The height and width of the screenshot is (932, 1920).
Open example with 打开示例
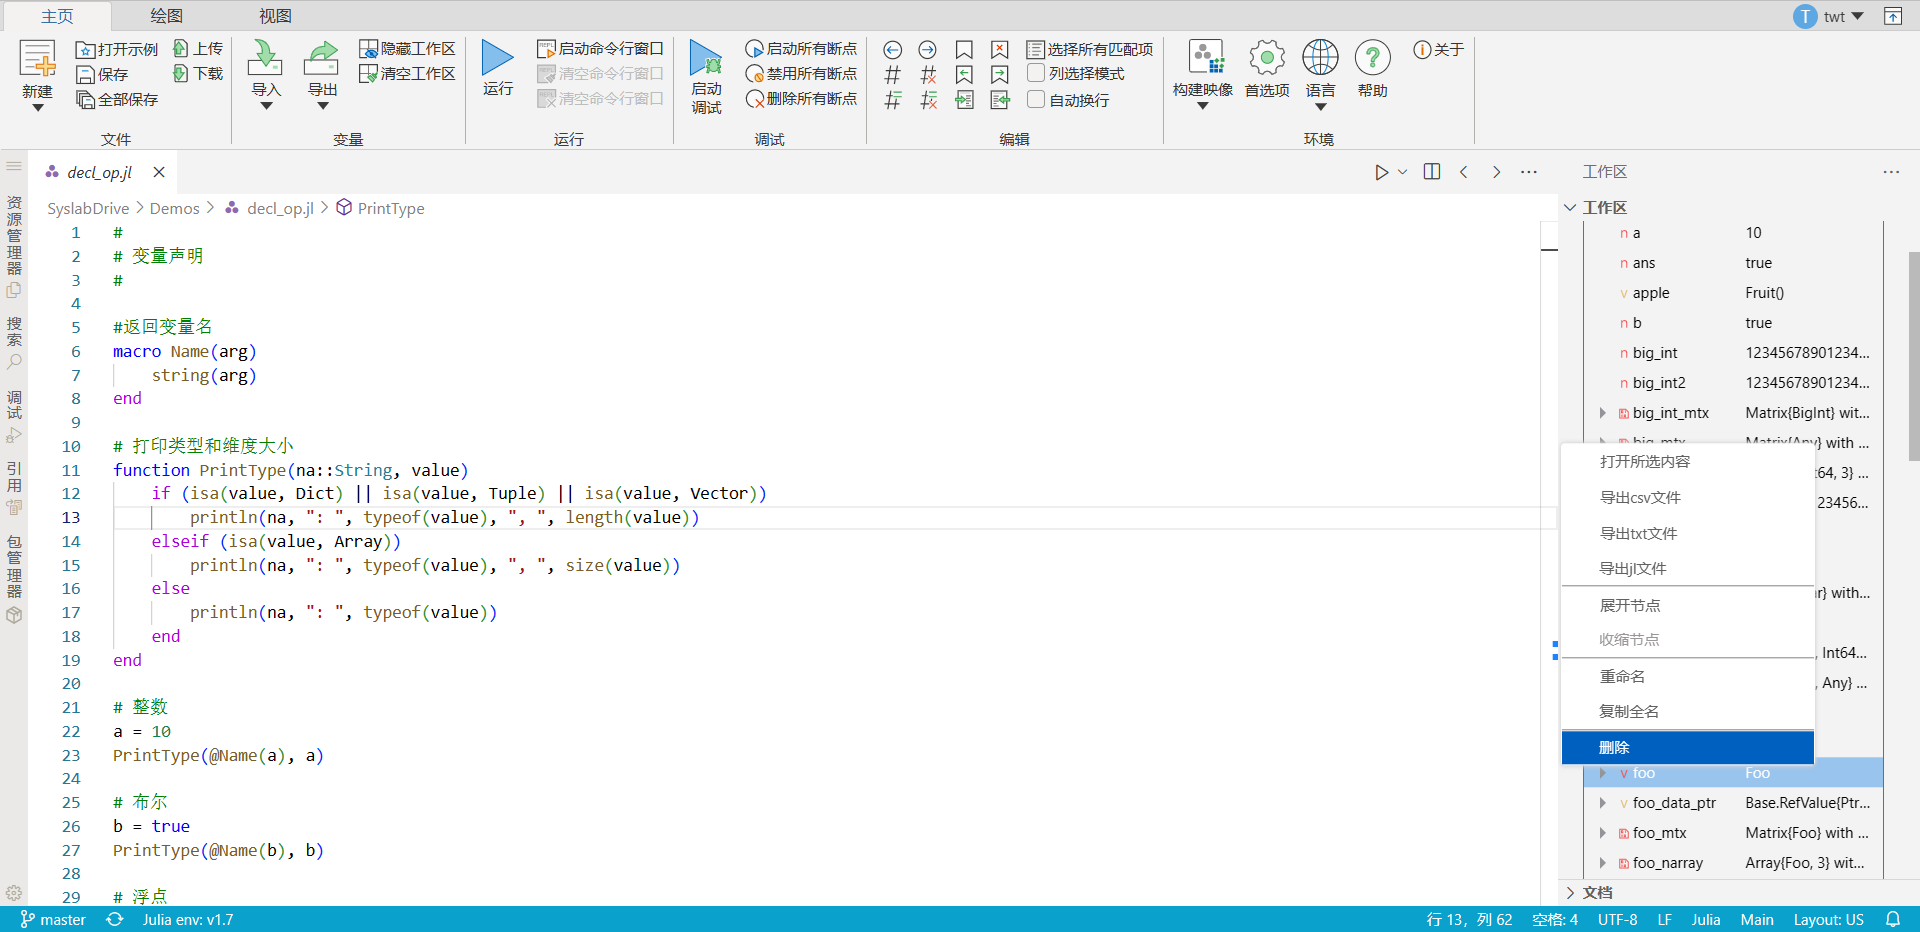pyautogui.click(x=117, y=49)
